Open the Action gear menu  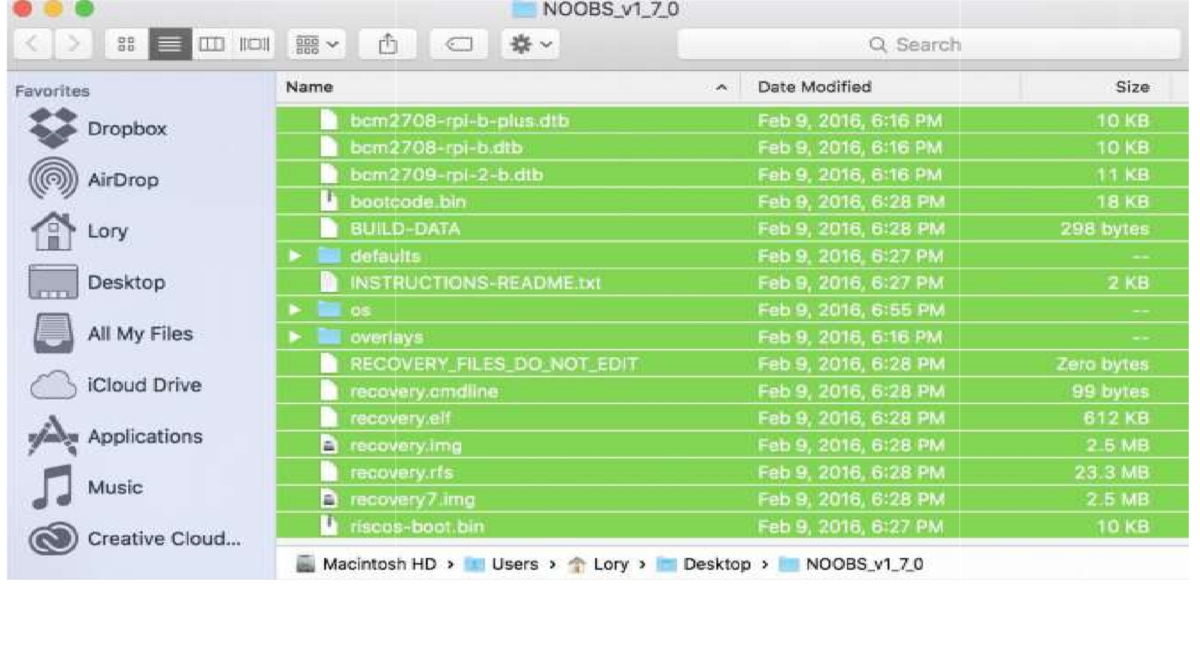[x=530, y=45]
